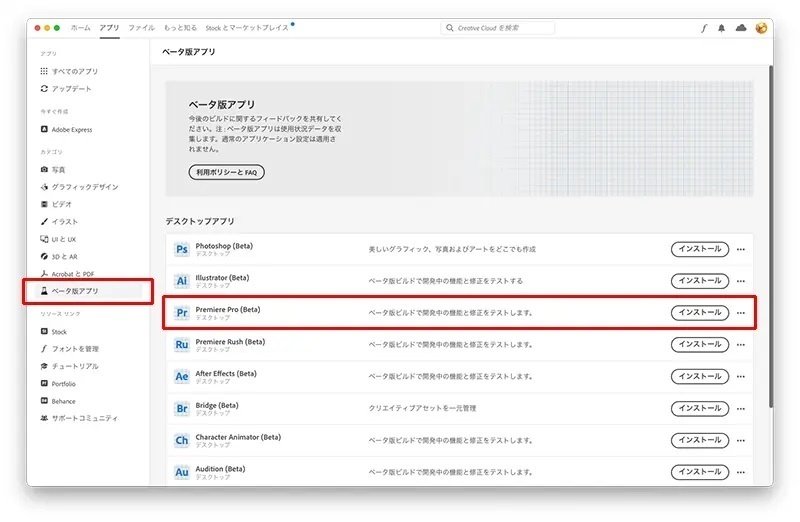The width and height of the screenshot is (800, 522).
Task: Install Character Animator (Beta)
Action: coord(699,440)
